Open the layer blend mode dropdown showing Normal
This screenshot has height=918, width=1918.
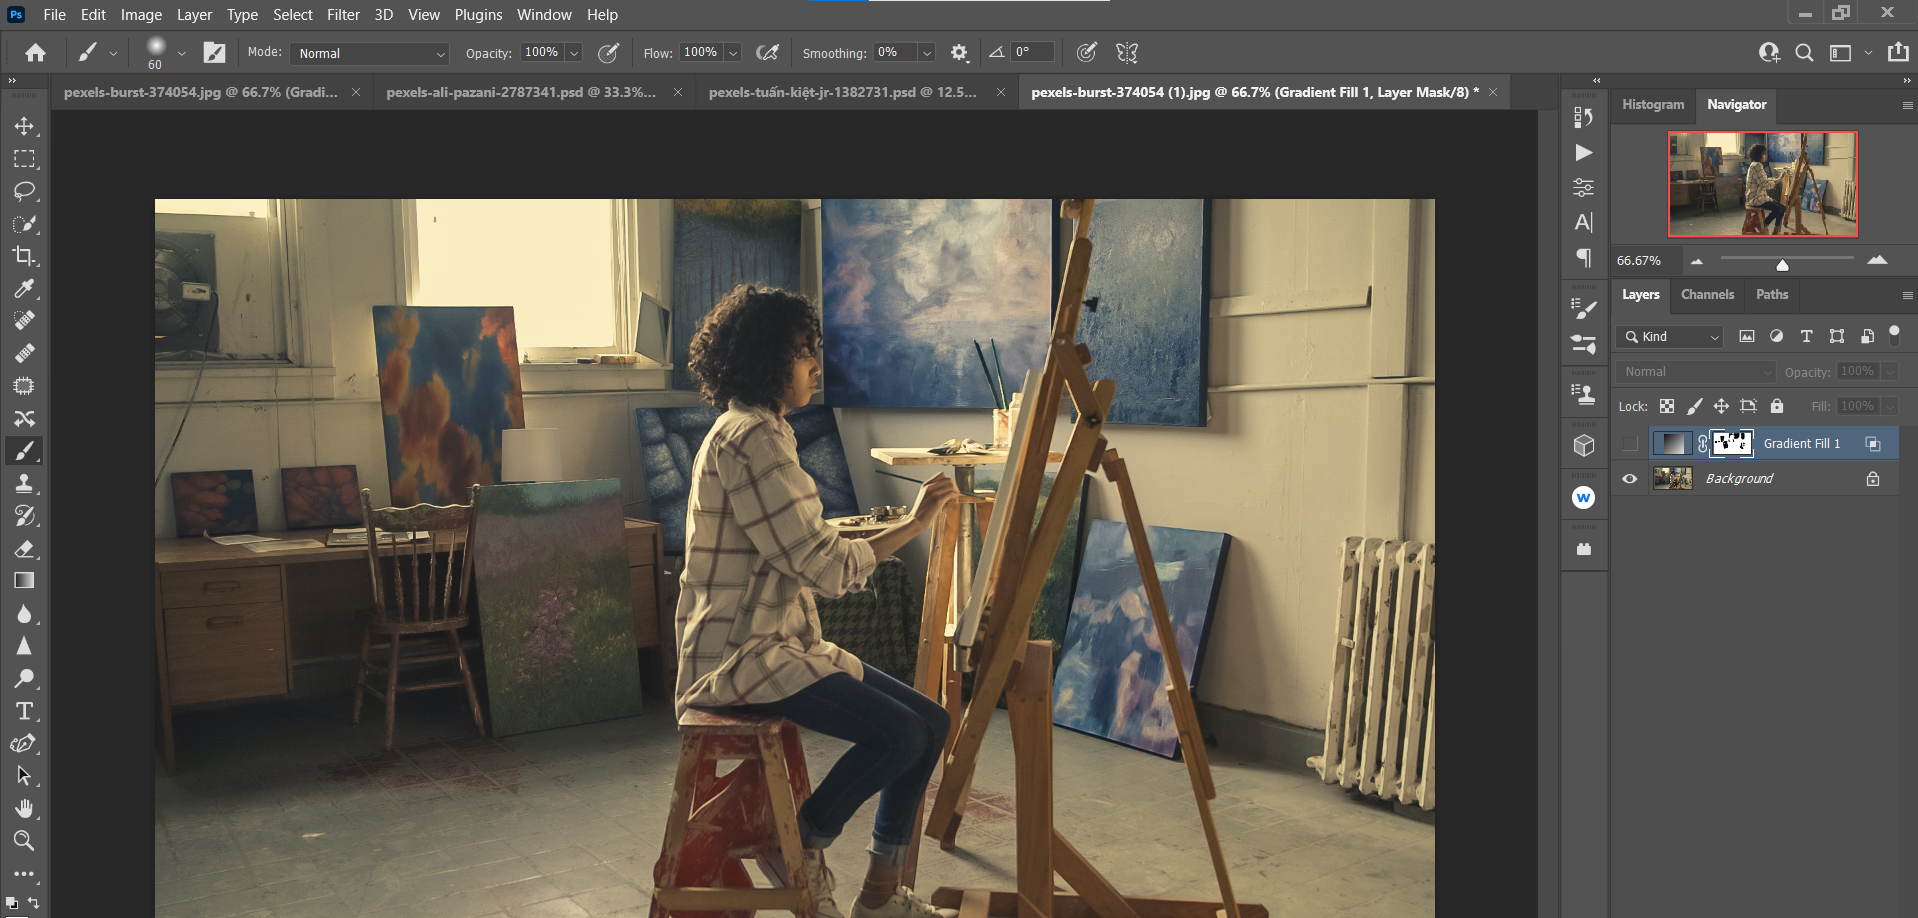[1694, 371]
